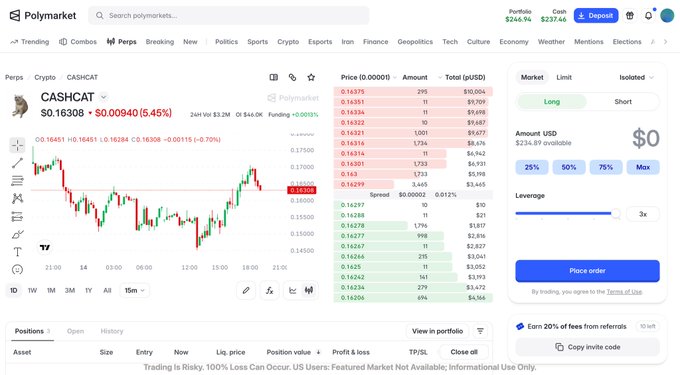680x375 pixels.
Task: Click the Polymarket logo
Action: pos(42,16)
